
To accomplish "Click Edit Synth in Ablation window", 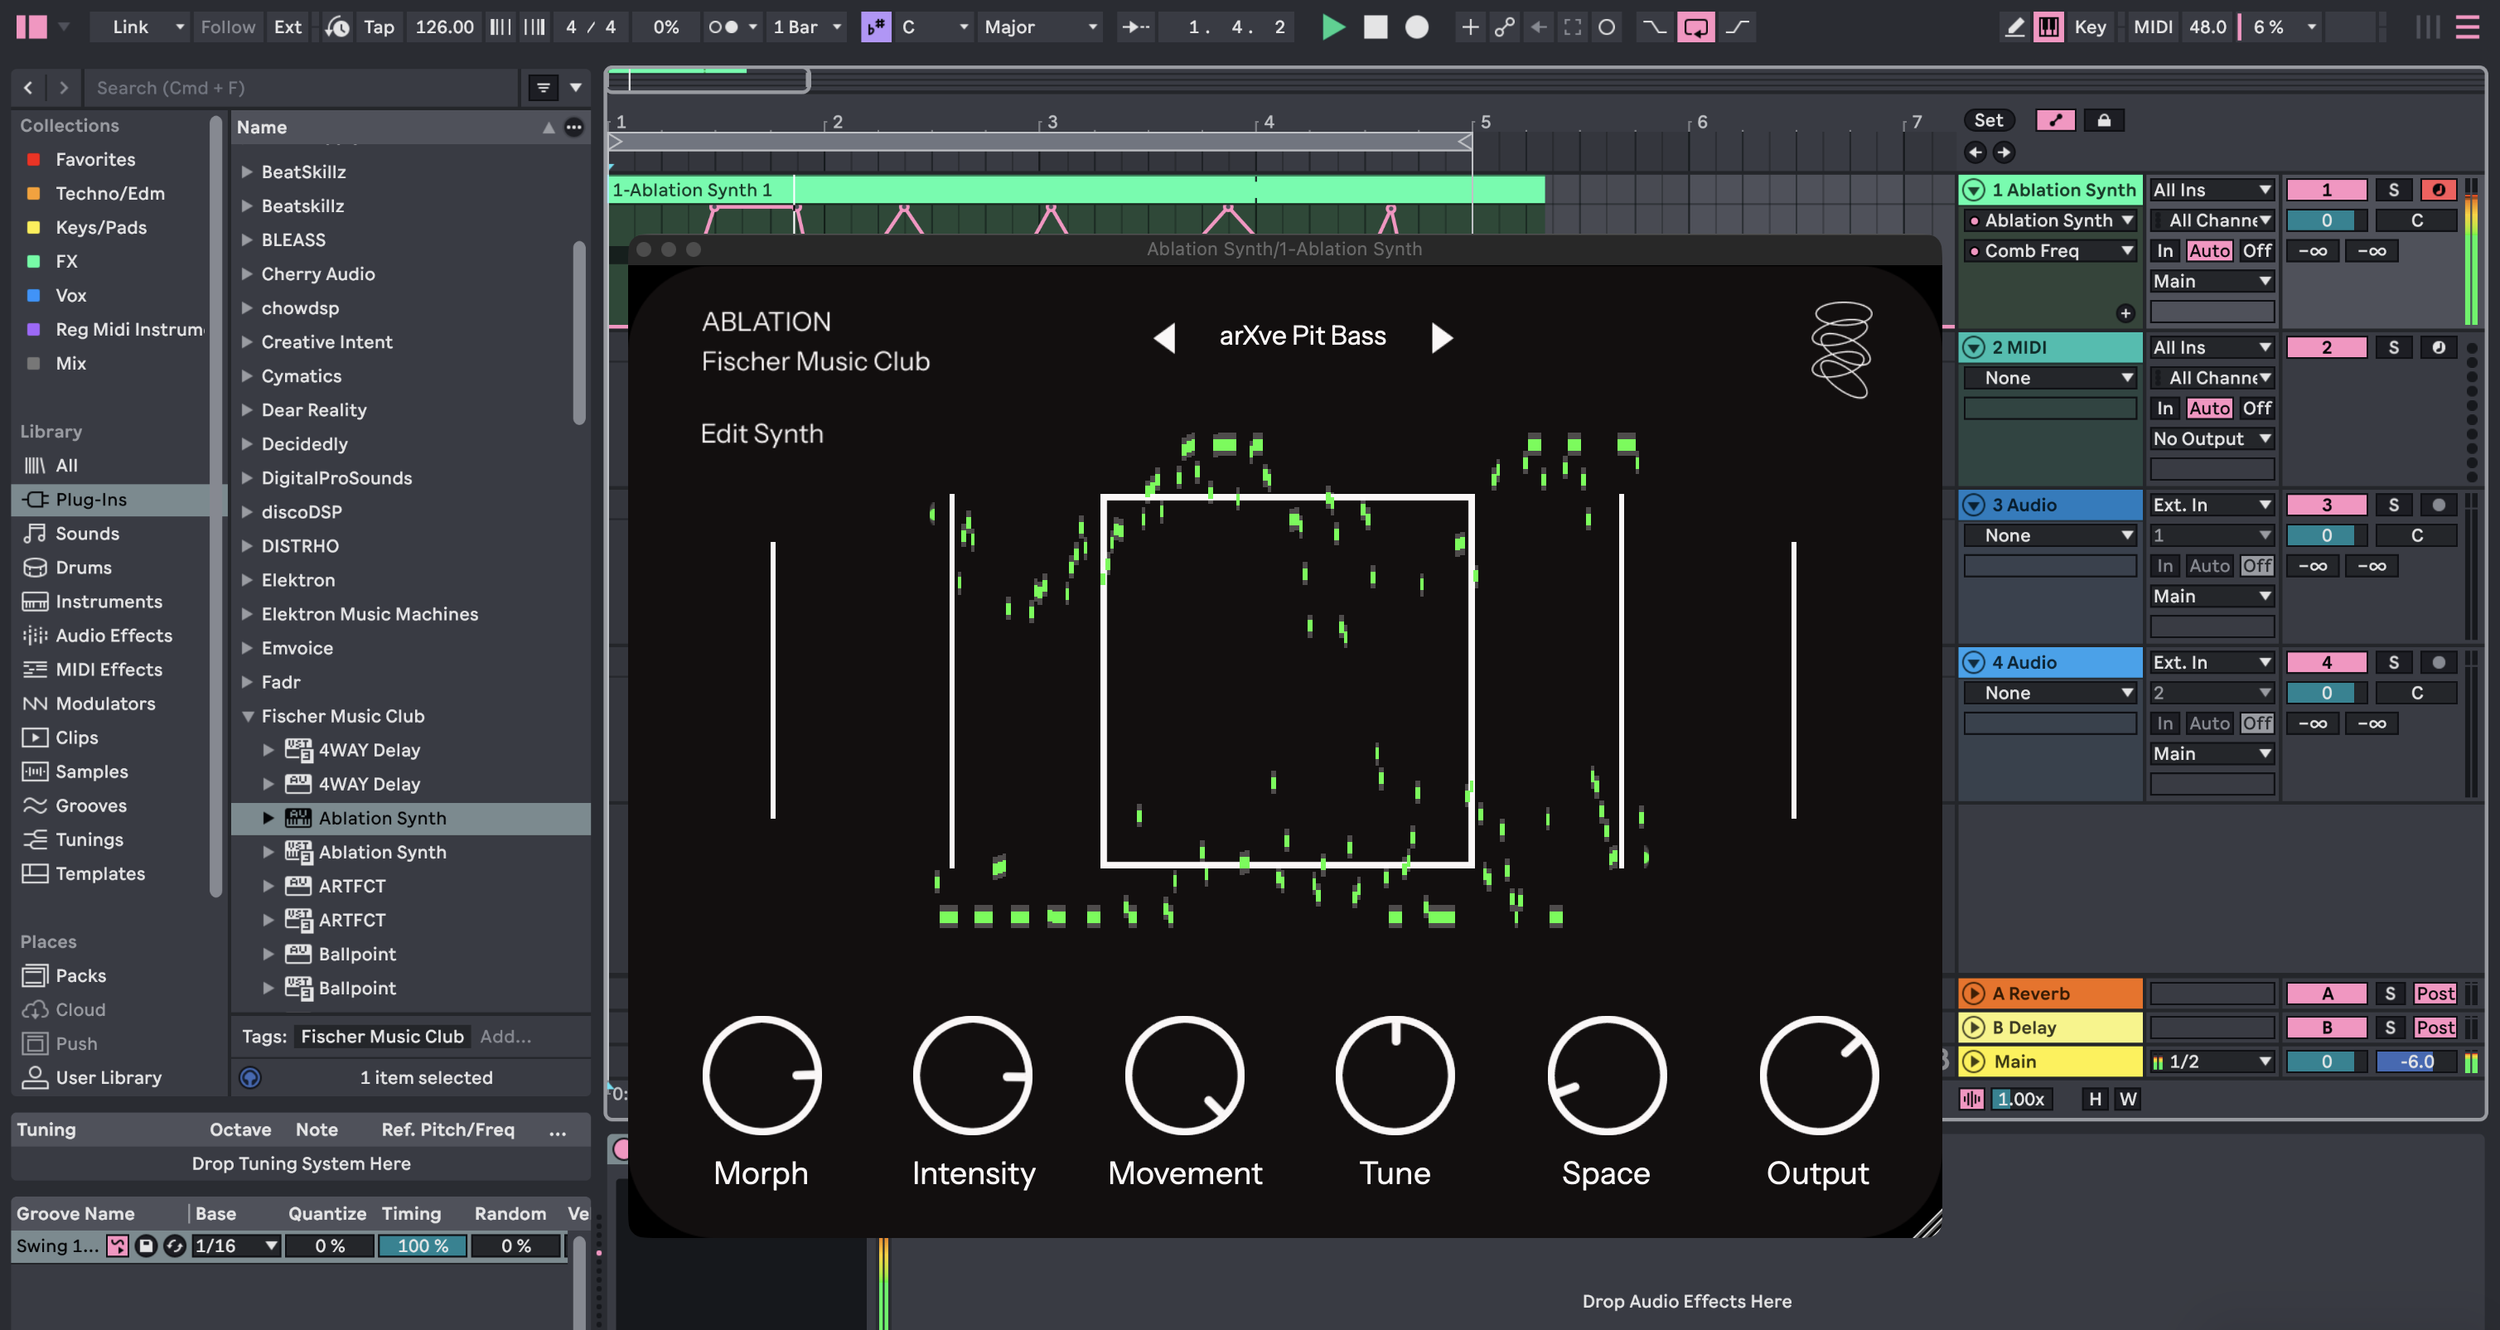I will [x=762, y=433].
